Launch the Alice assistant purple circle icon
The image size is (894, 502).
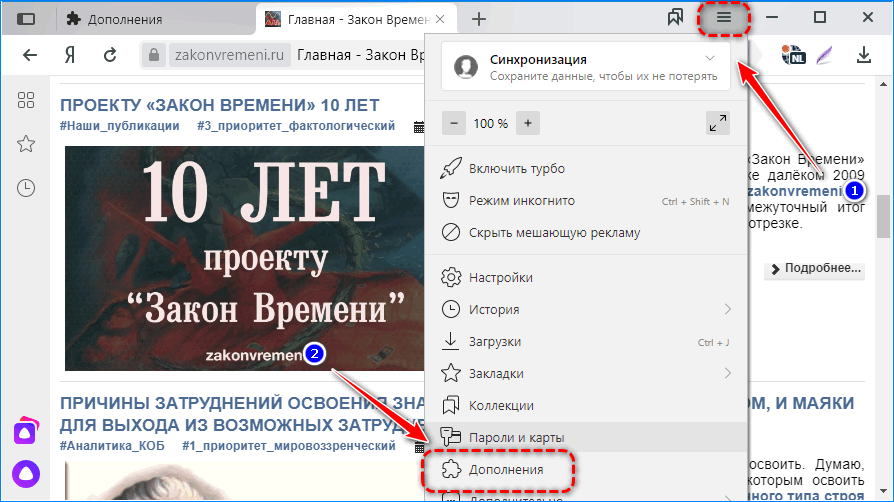point(26,473)
